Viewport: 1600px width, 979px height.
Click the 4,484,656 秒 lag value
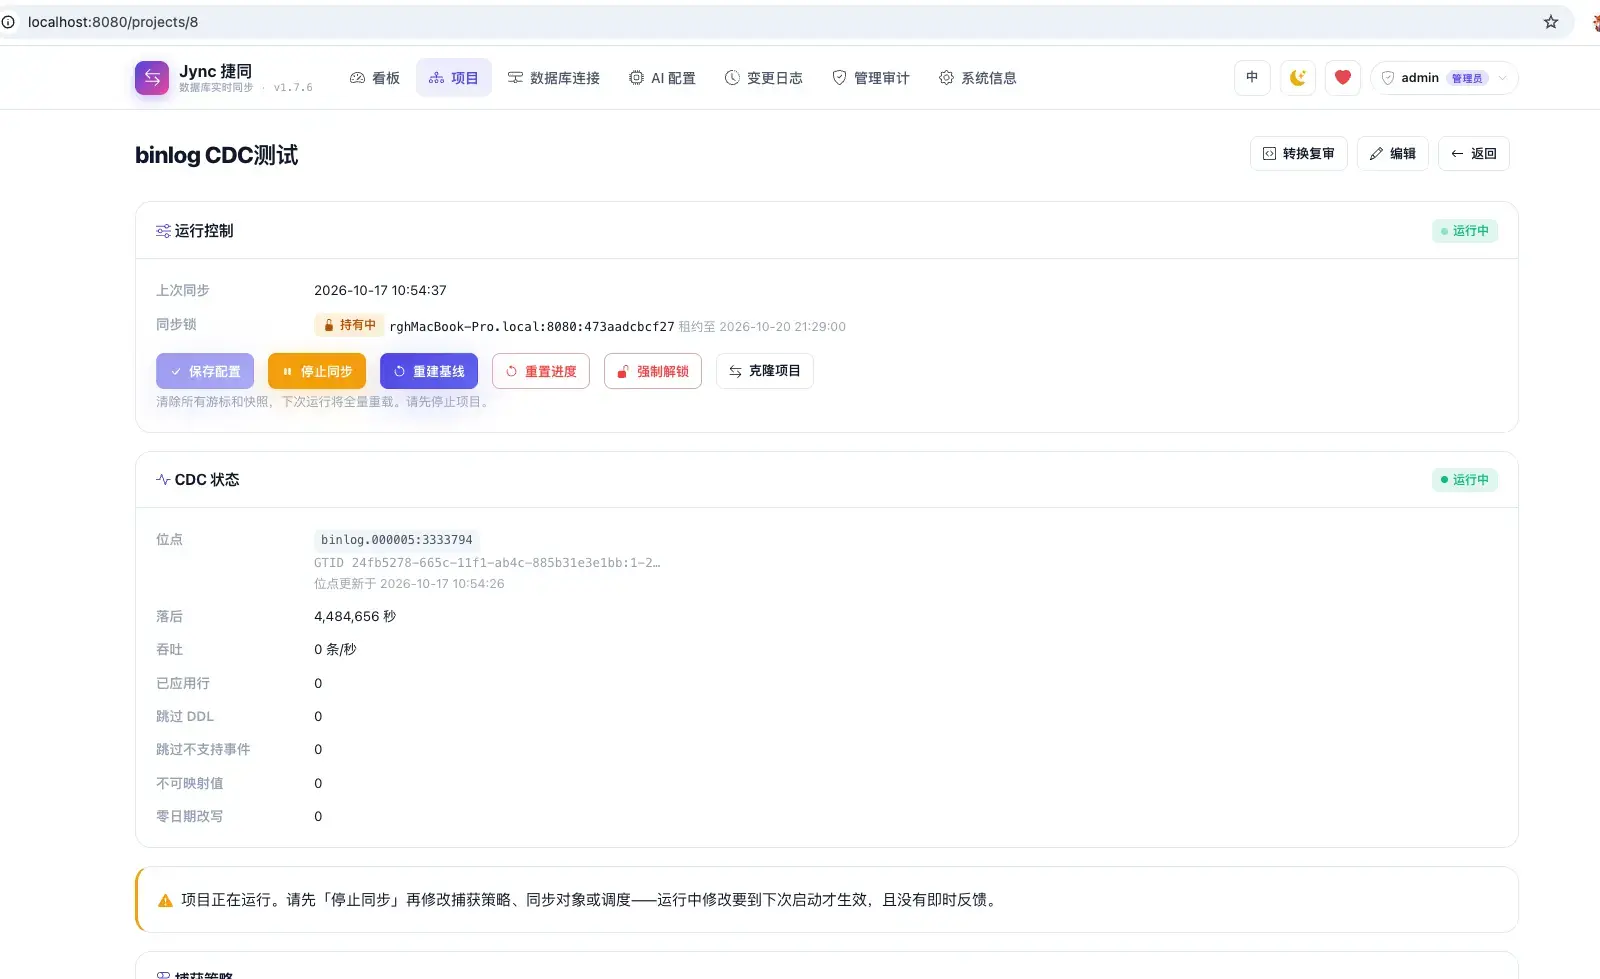355,617
